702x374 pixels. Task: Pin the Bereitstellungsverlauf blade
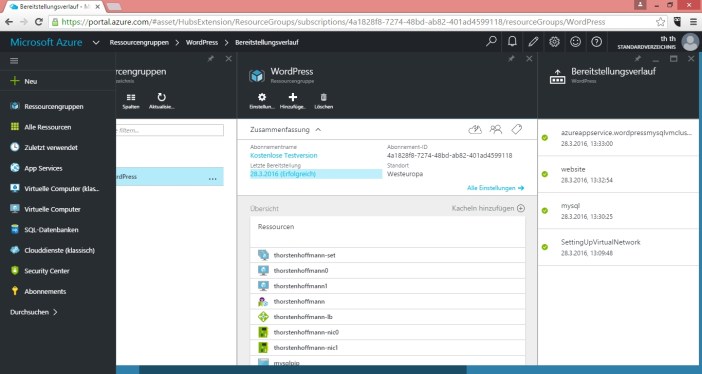pyautogui.click(x=638, y=59)
